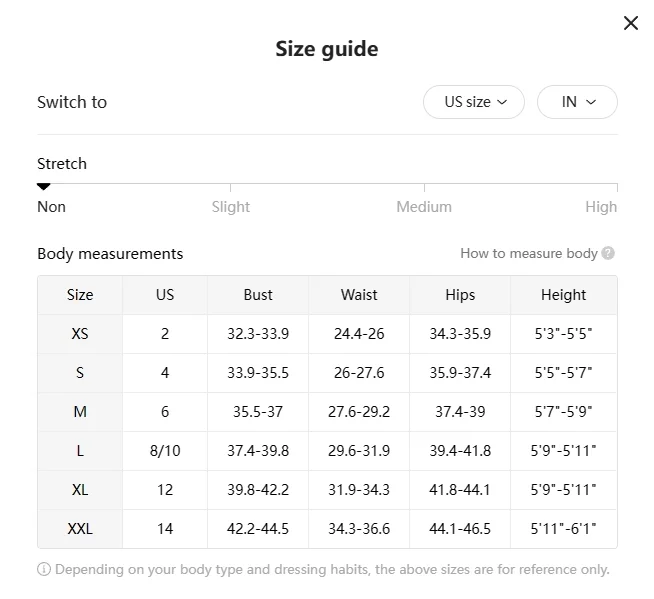Click the Bust column header
The height and width of the screenshot is (599, 654).
pos(258,295)
